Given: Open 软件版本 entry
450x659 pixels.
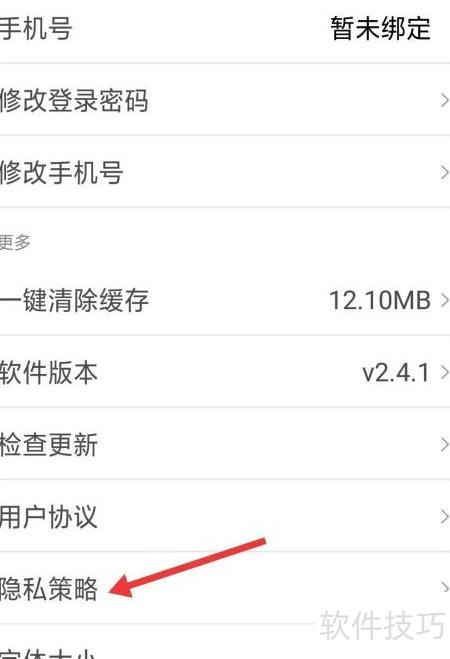Looking at the screenshot, I should [x=225, y=372].
